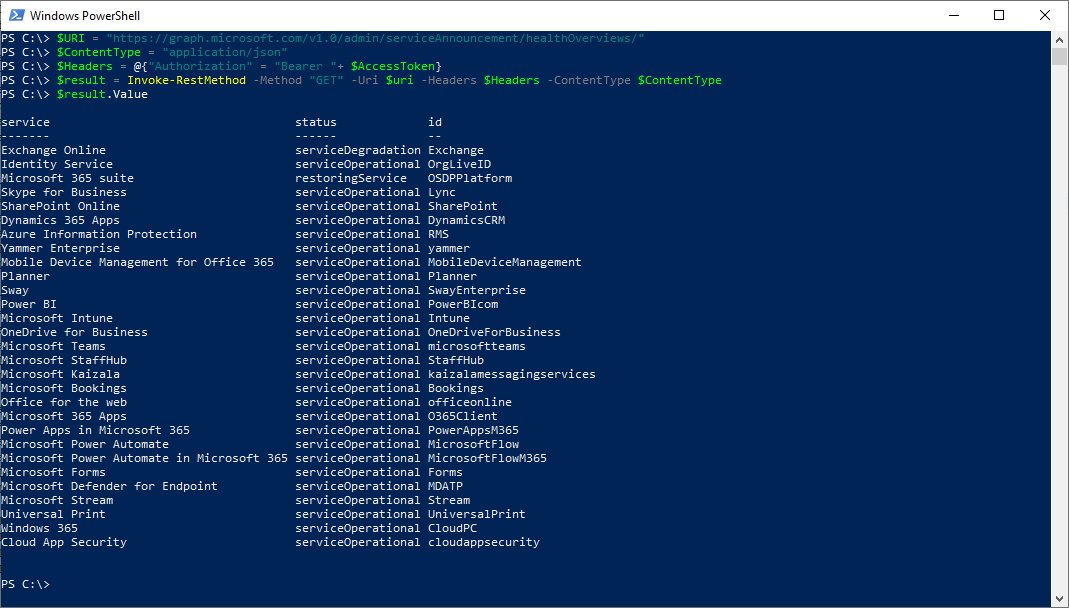Click the 'status' column header

pos(316,122)
